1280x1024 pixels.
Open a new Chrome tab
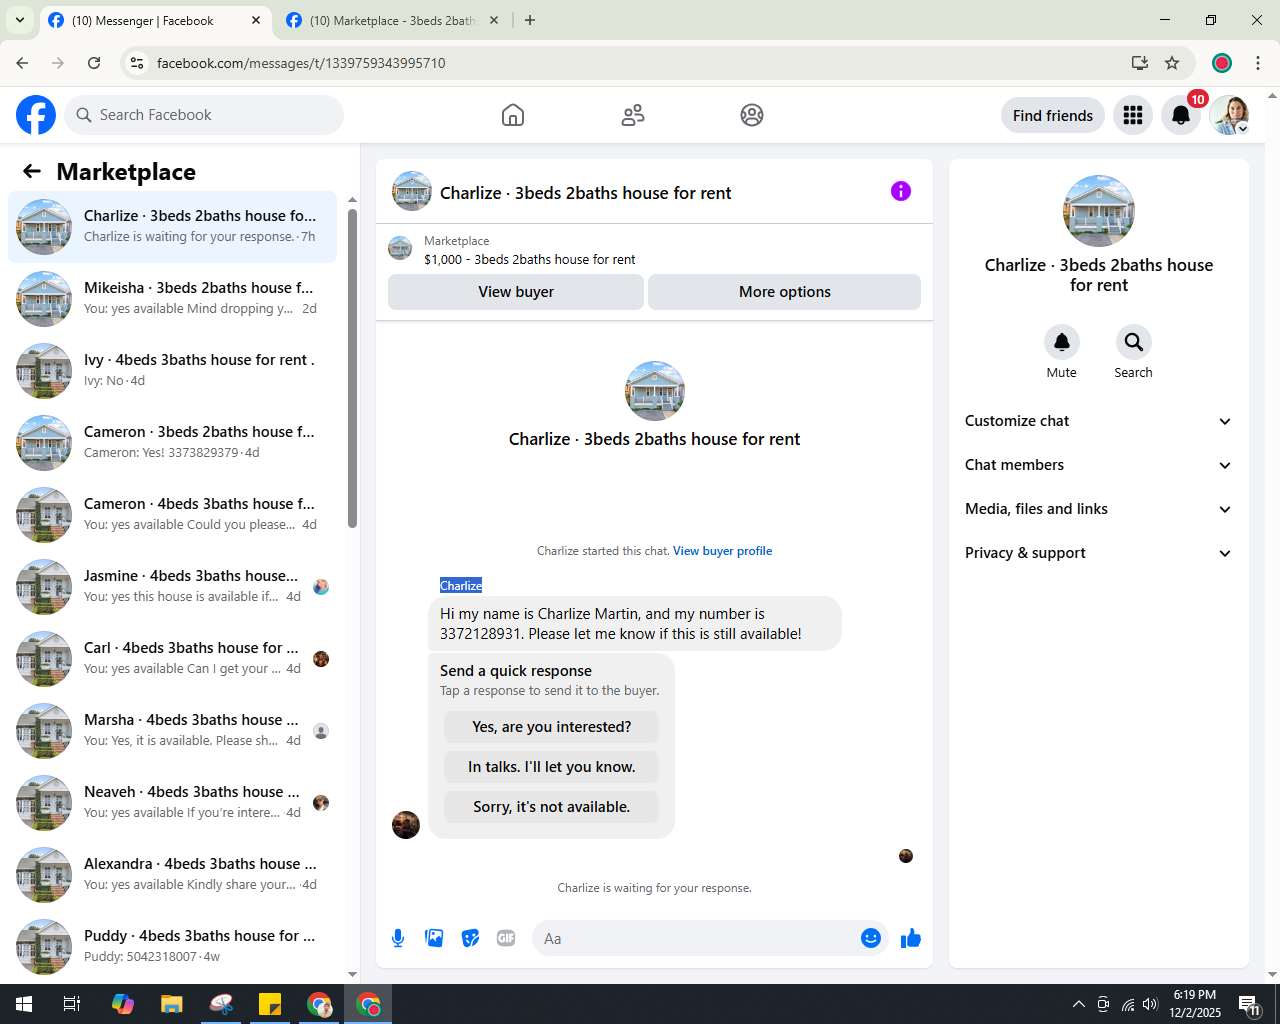[x=530, y=20]
